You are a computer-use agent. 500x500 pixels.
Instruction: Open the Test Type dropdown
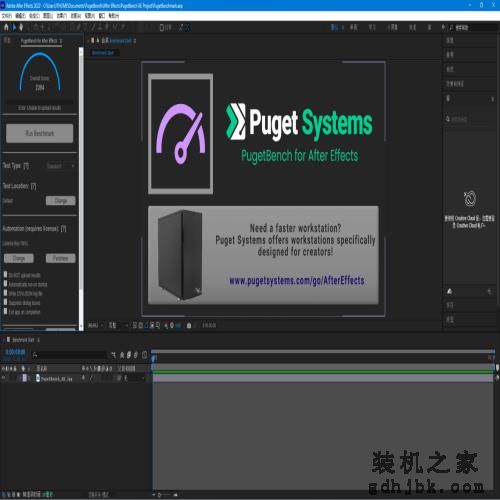point(60,166)
